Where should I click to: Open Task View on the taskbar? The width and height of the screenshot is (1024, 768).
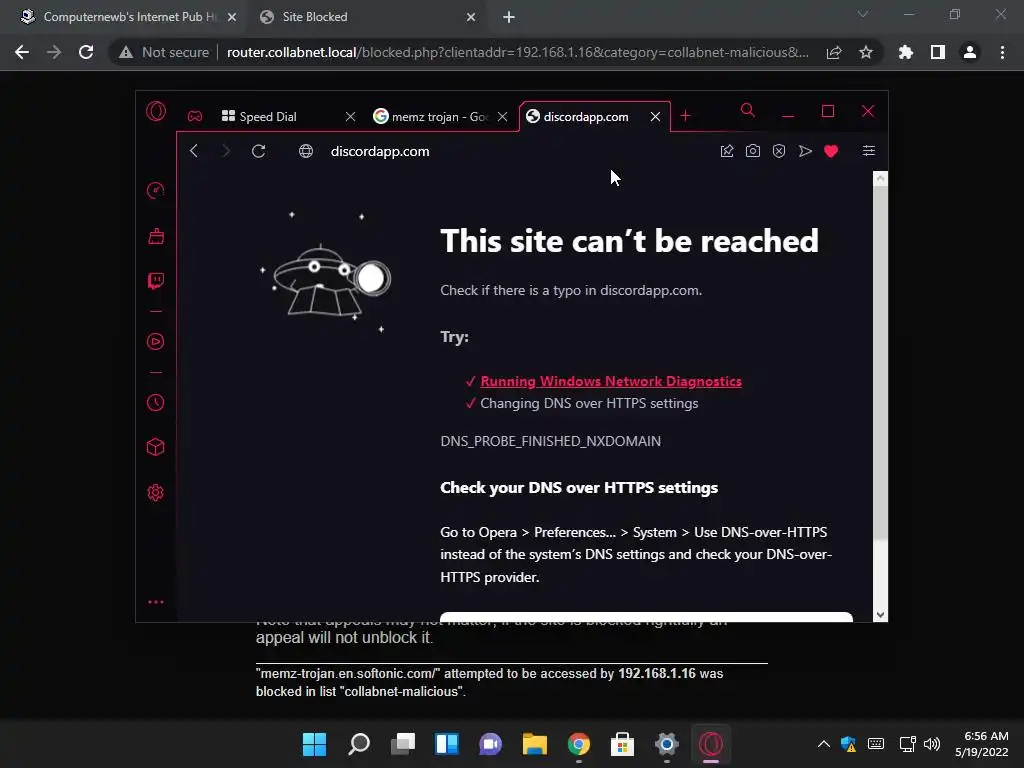(x=403, y=744)
